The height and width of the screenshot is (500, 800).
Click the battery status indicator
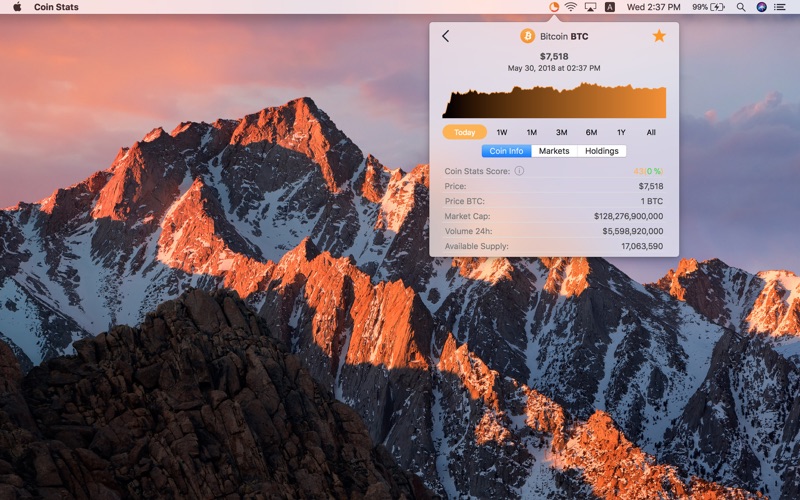708,7
